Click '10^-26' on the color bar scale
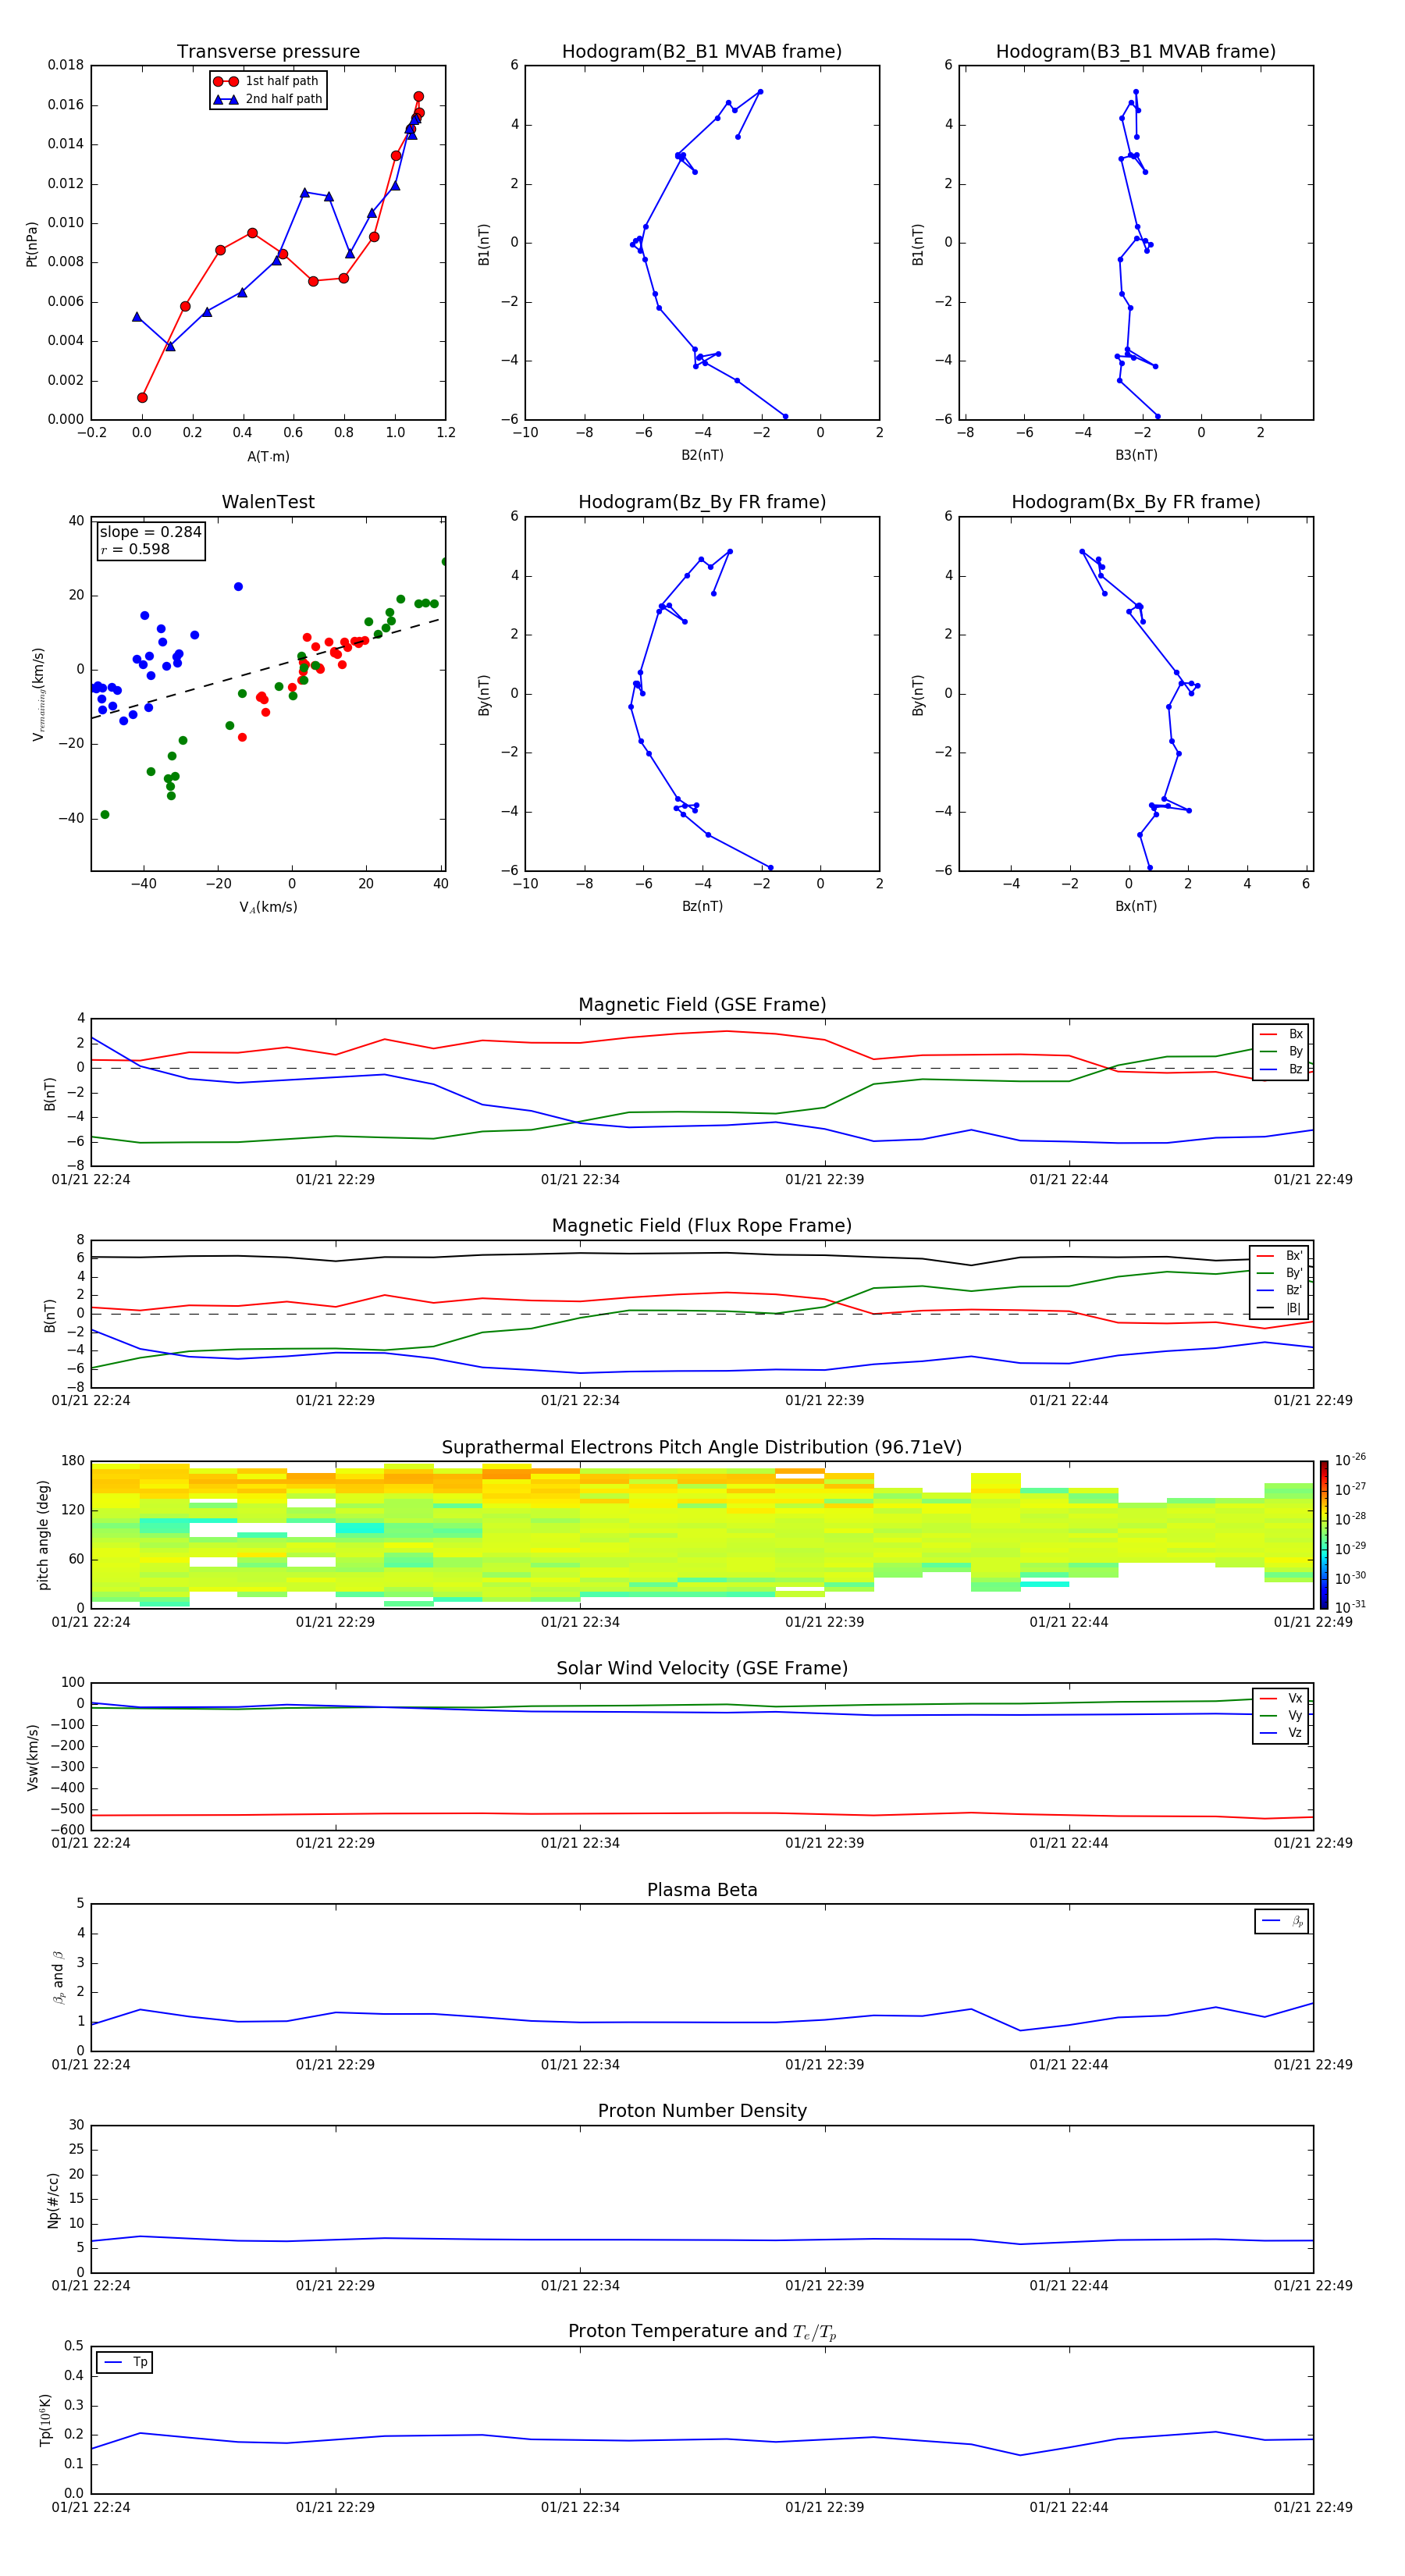This screenshot has height=2576, width=1405. pos(1350,1460)
